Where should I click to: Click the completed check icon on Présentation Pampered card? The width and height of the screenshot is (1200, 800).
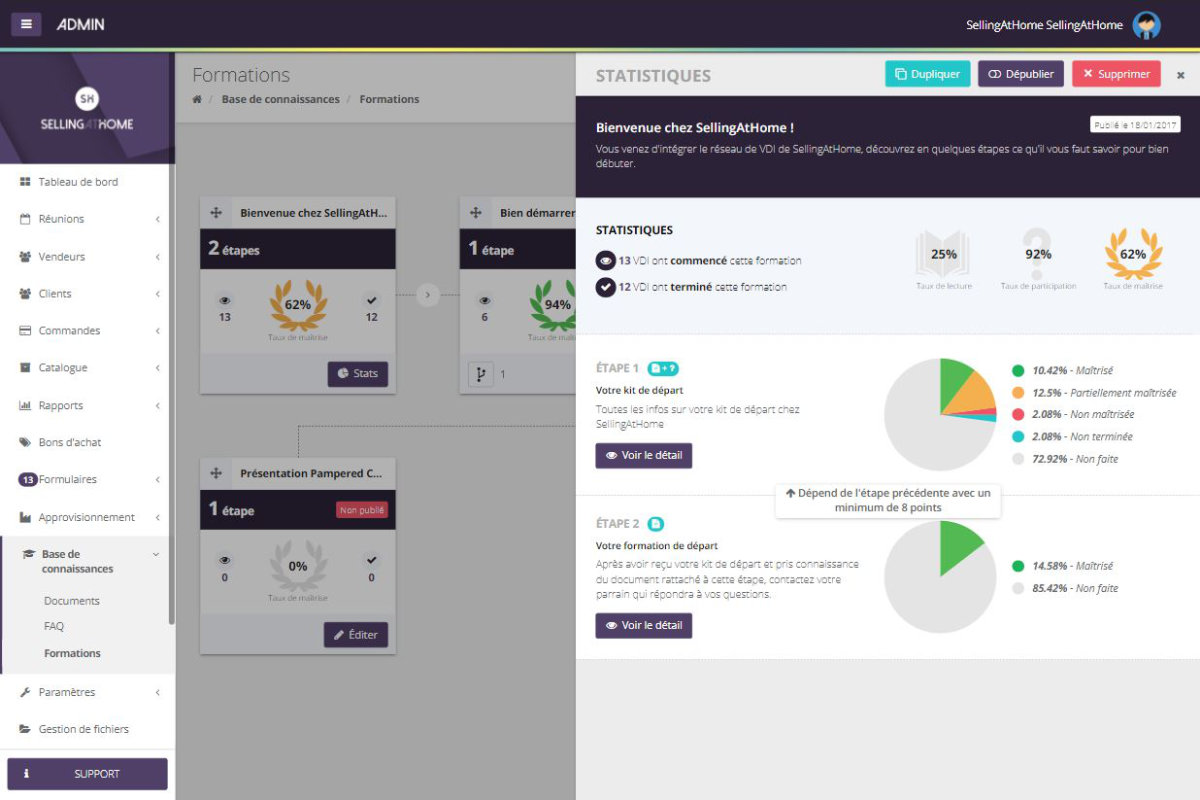(x=371, y=560)
